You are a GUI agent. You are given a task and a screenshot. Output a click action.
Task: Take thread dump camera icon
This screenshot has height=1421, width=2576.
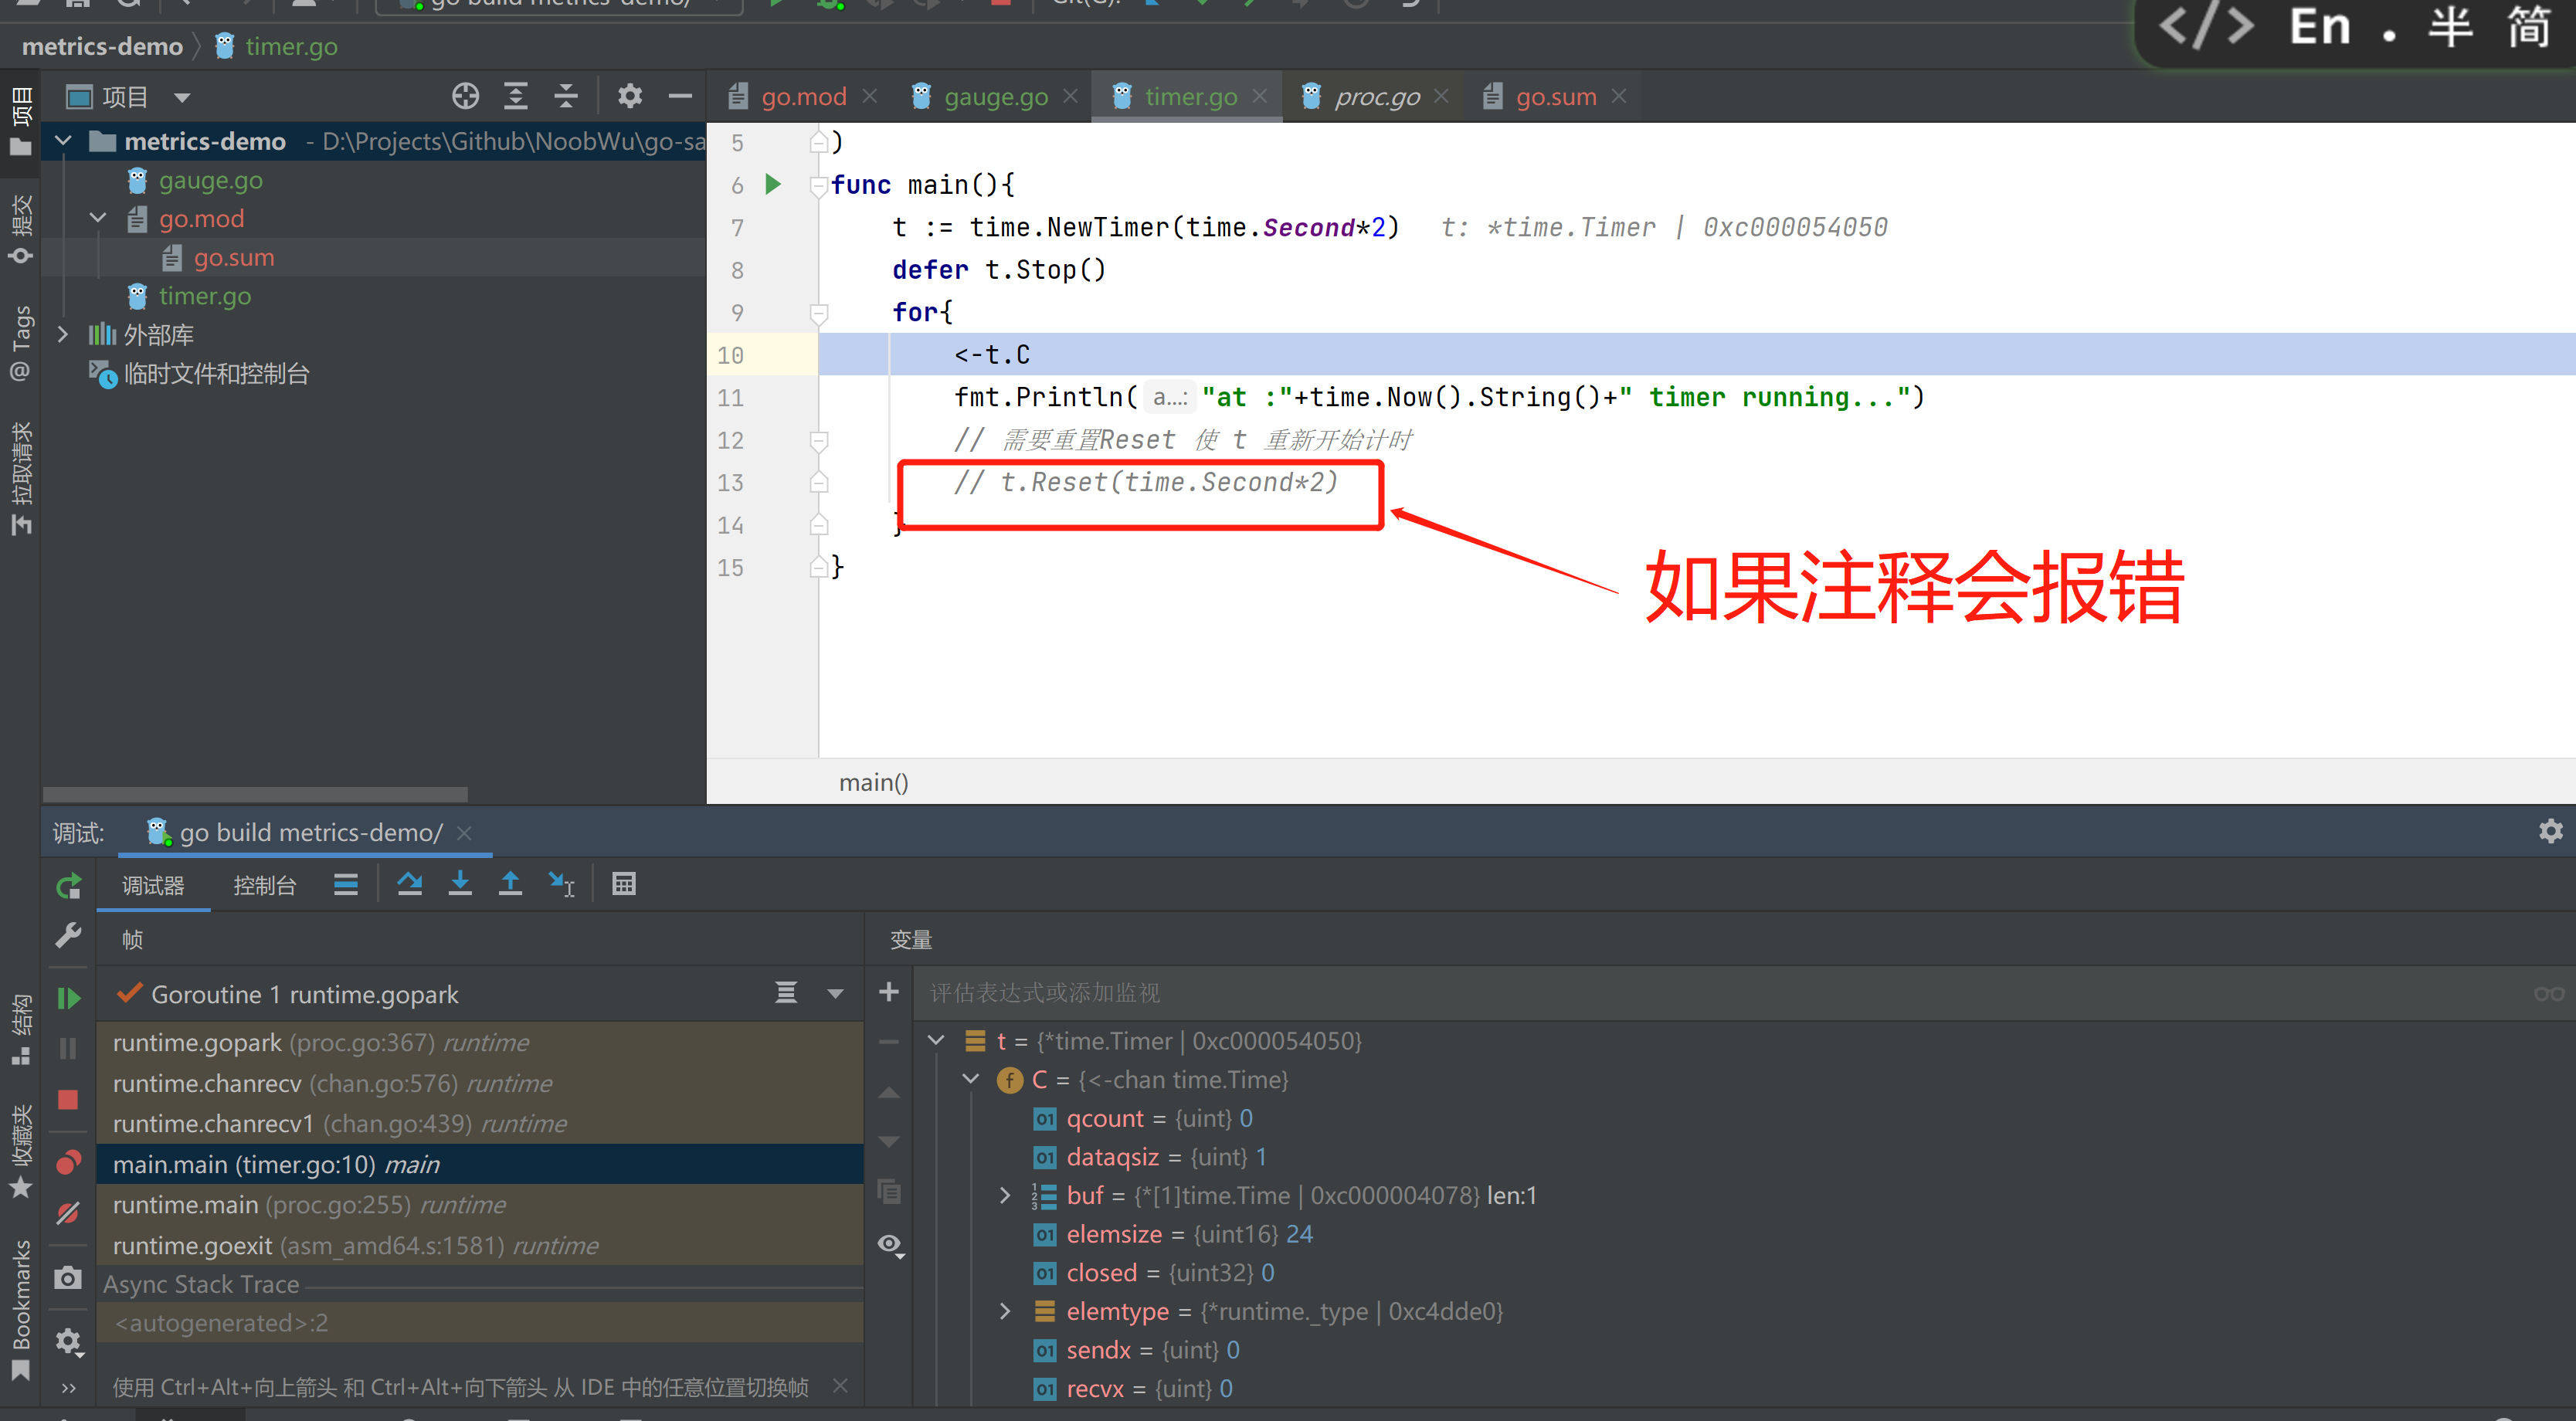click(68, 1278)
